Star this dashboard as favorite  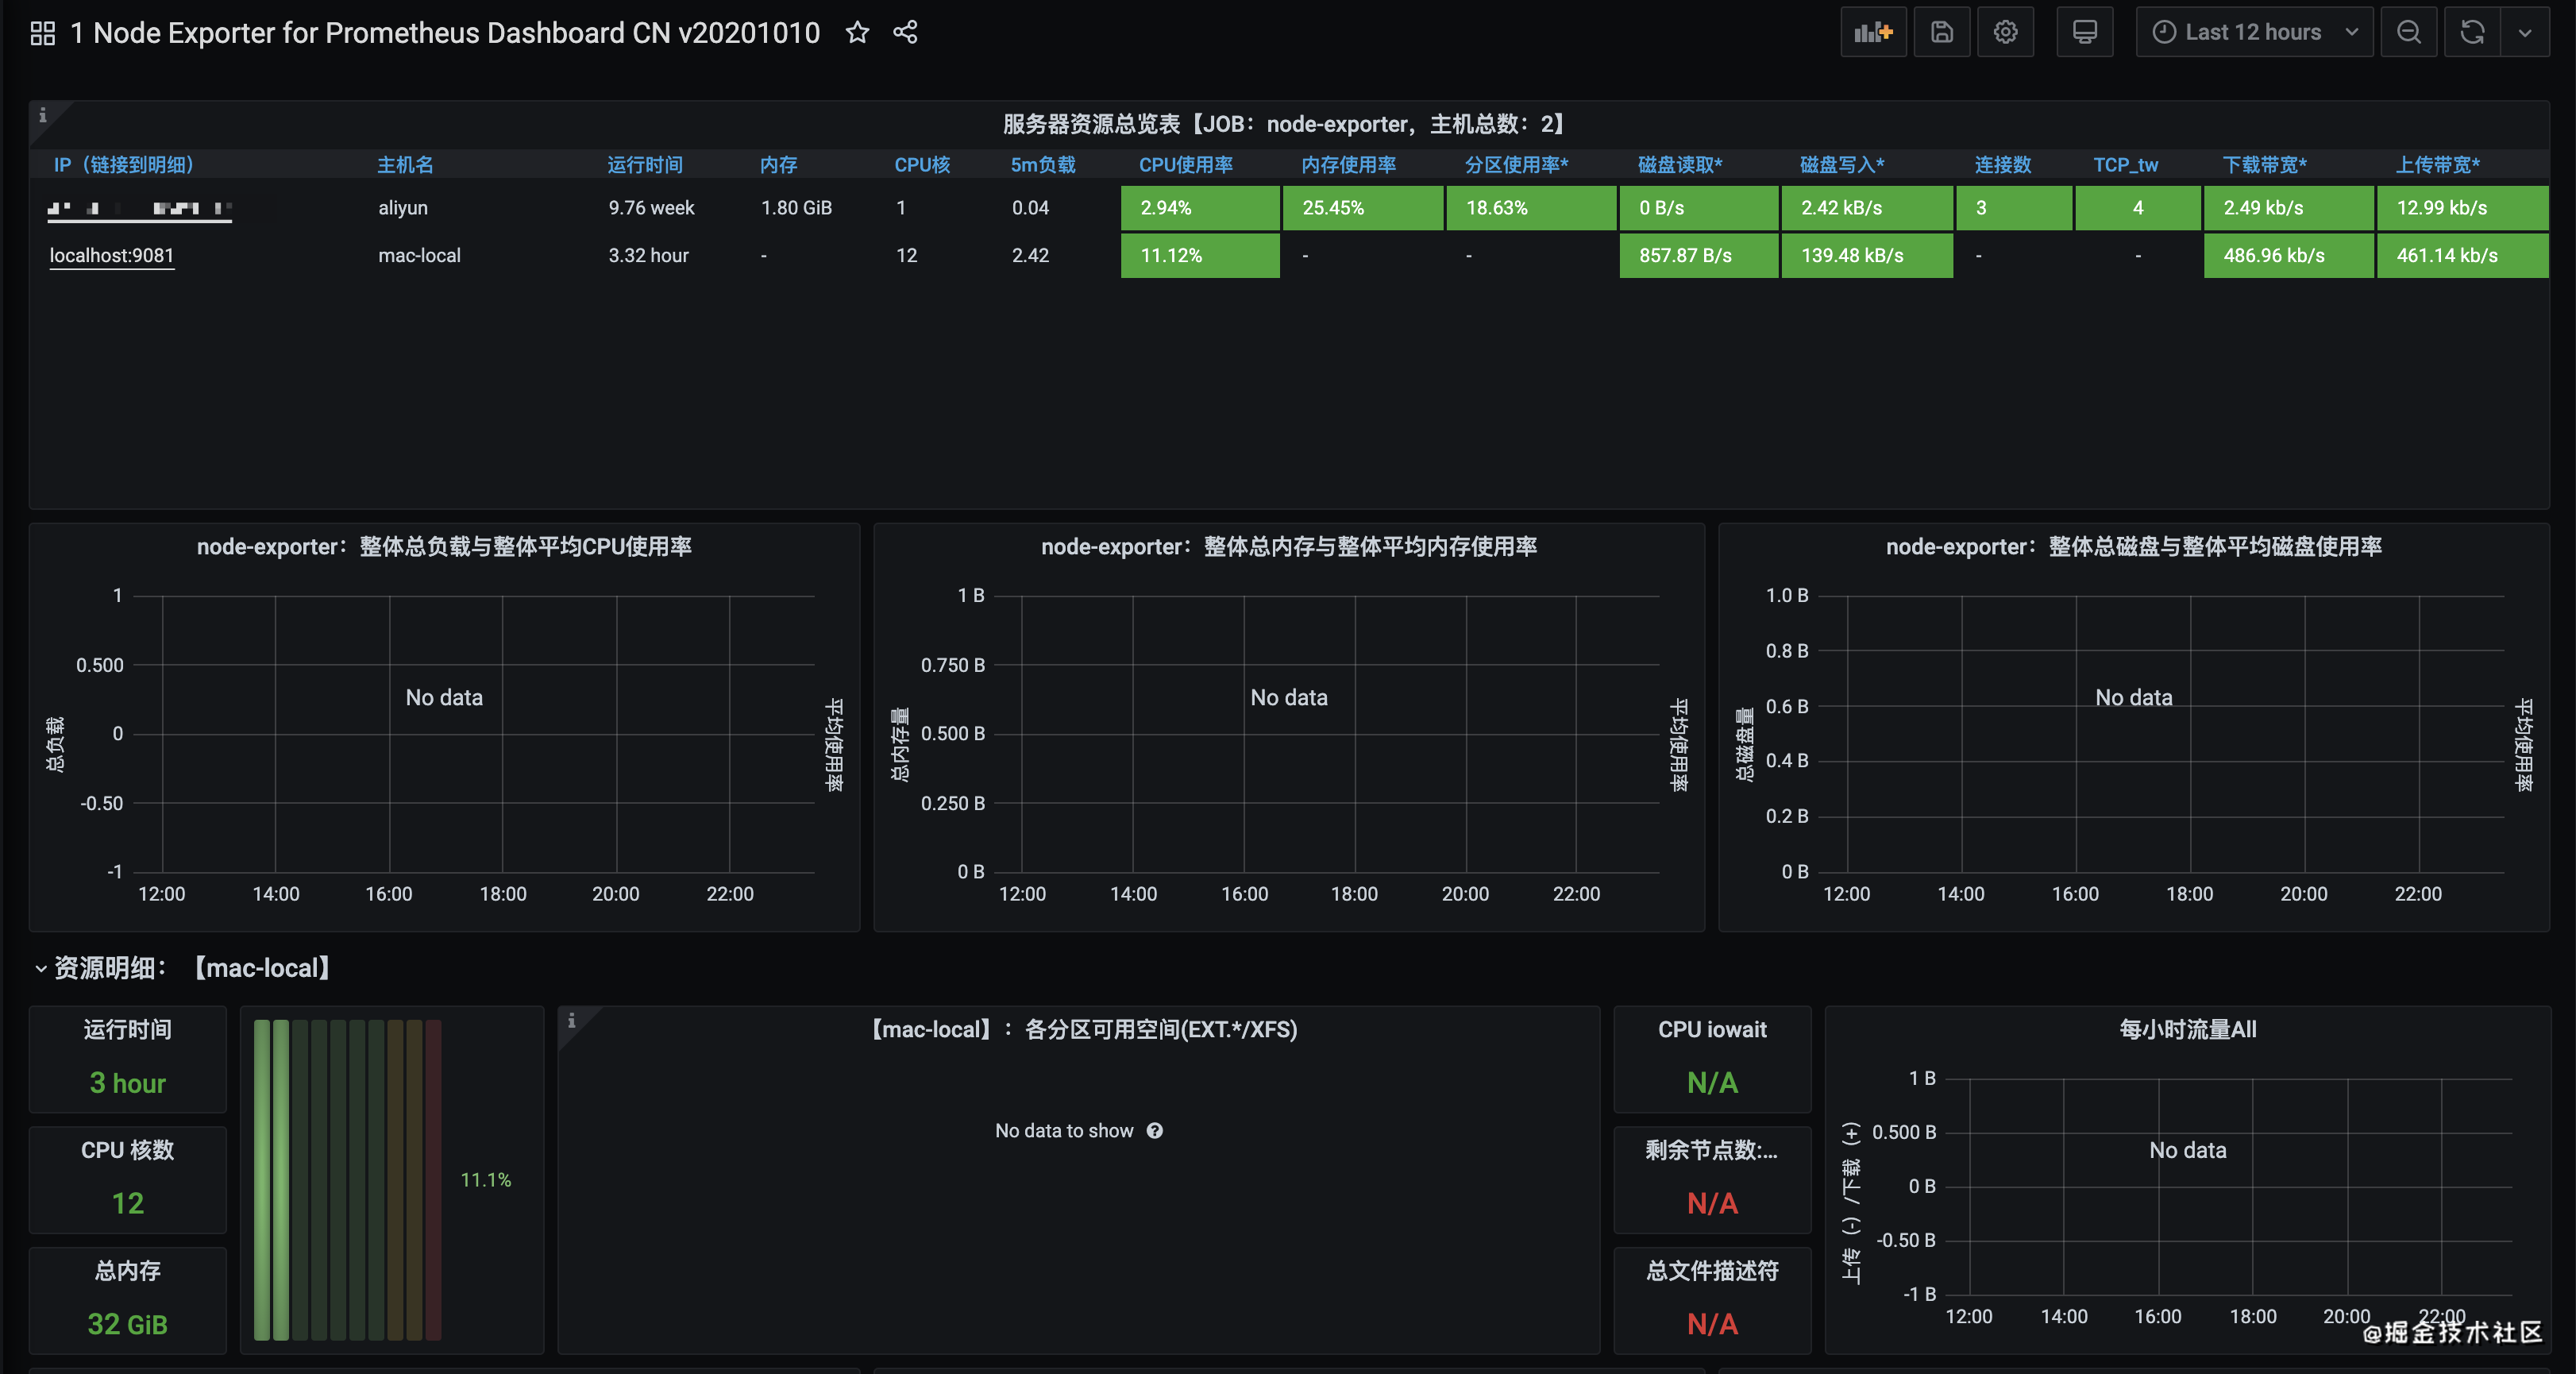tap(857, 33)
